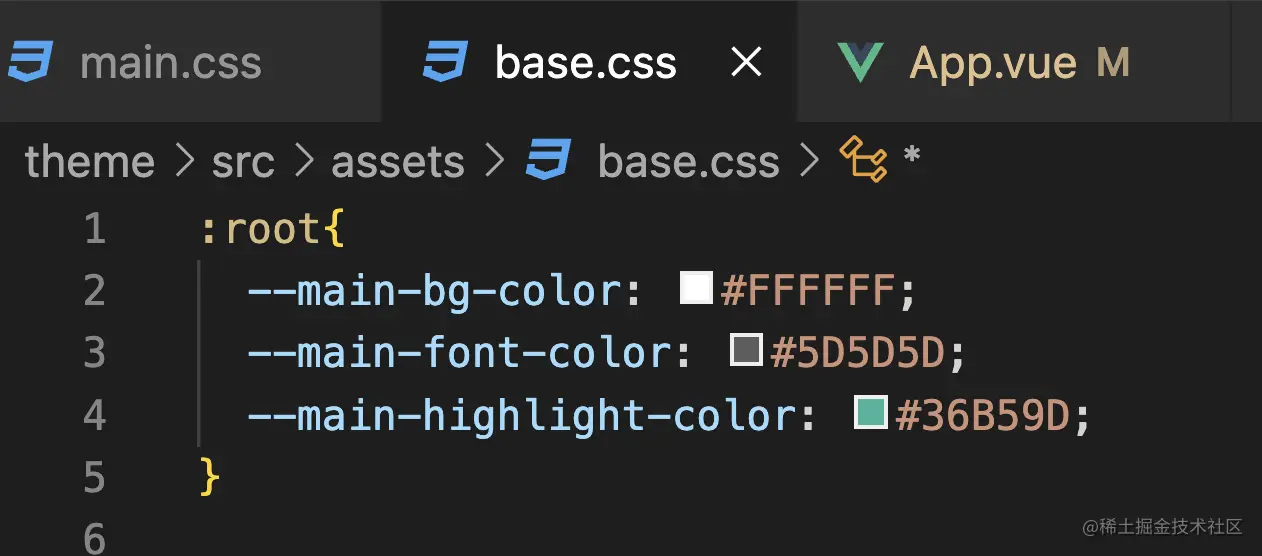Click the CSS file icon in breadcrumb

click(548, 161)
